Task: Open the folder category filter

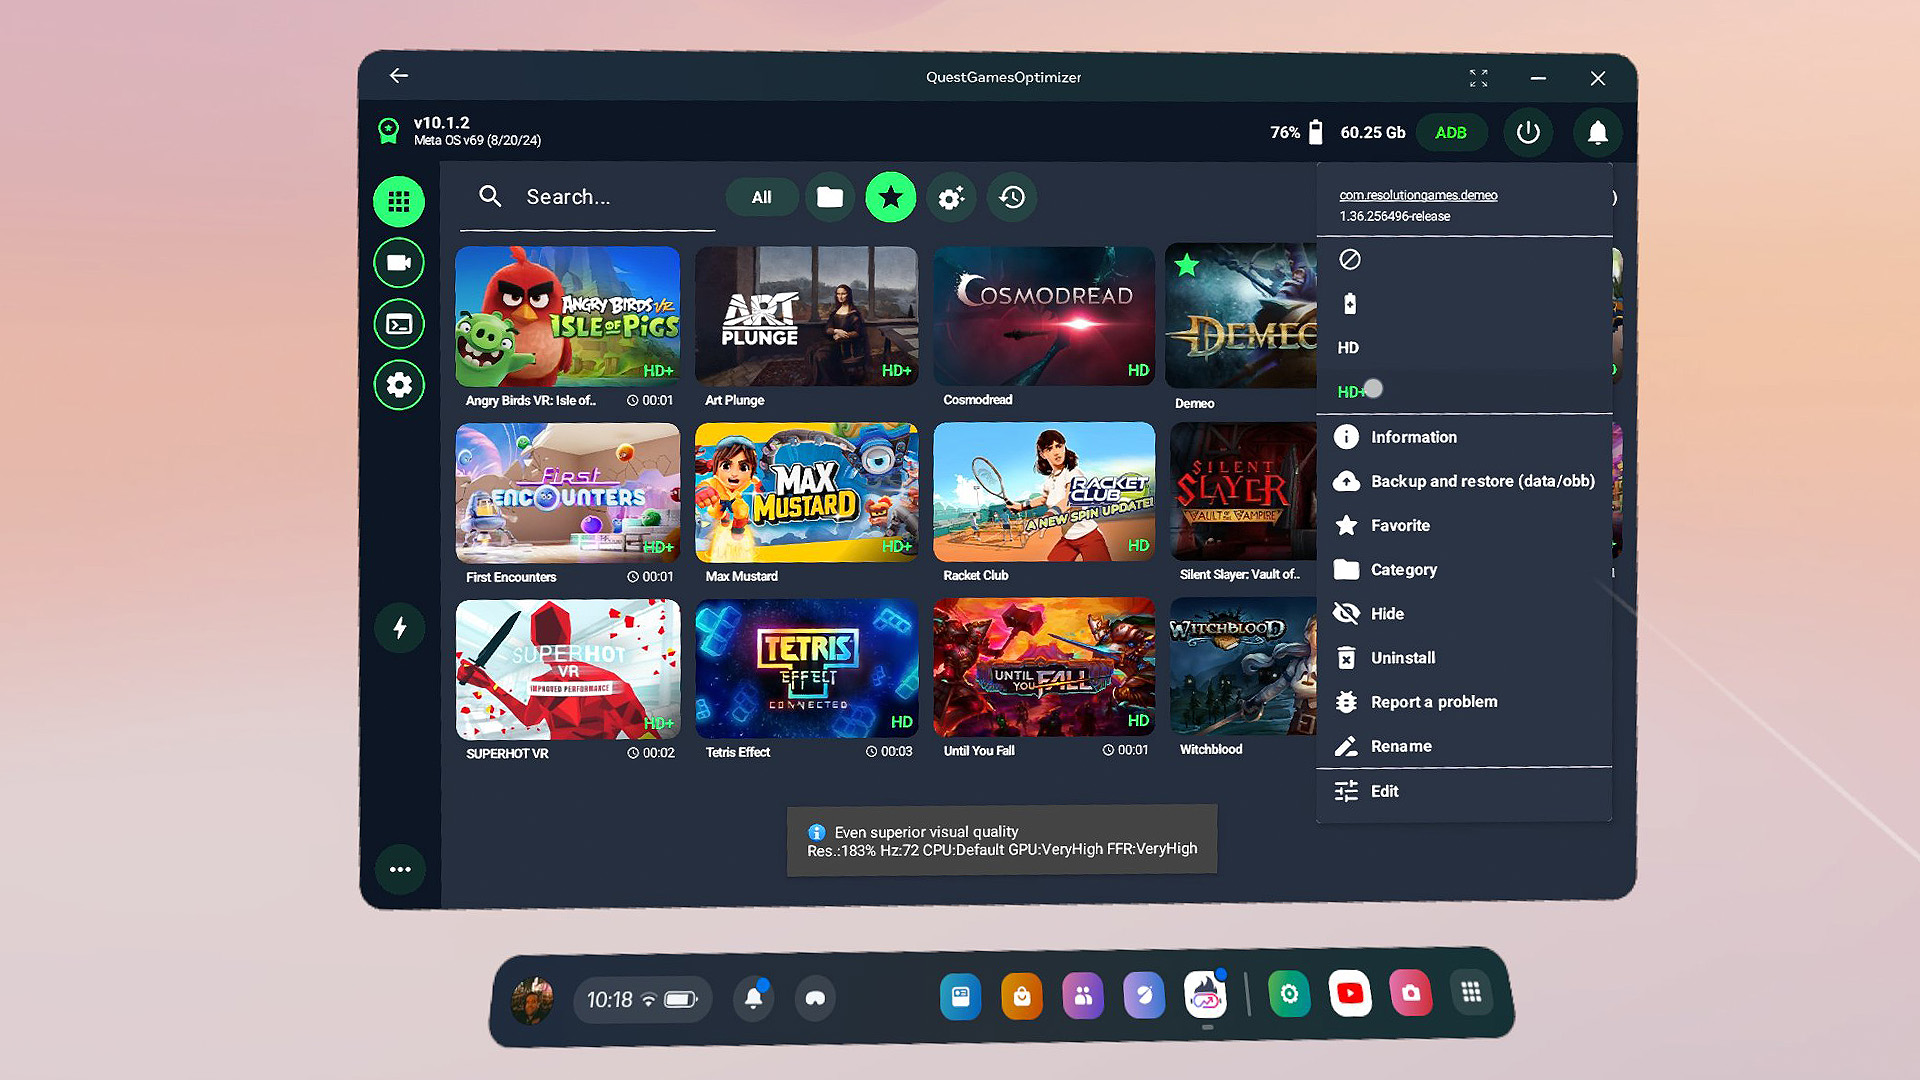Action: coord(829,197)
